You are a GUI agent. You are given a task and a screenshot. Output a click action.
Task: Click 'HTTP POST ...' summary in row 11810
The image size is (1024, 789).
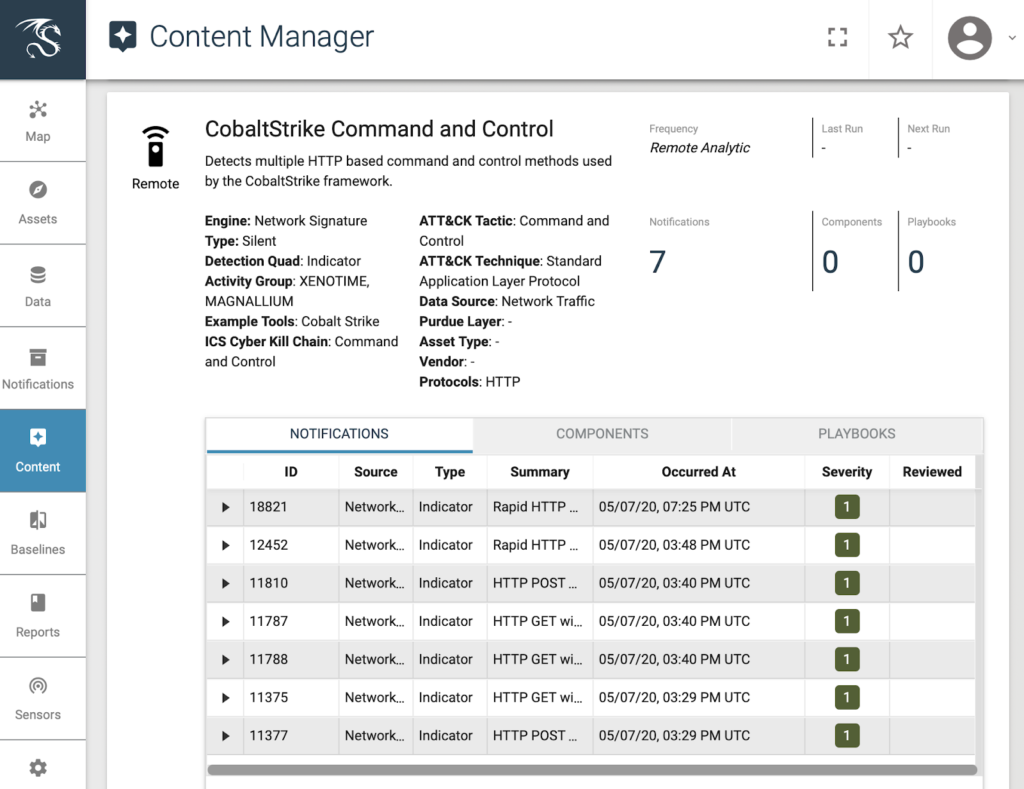click(x=535, y=583)
